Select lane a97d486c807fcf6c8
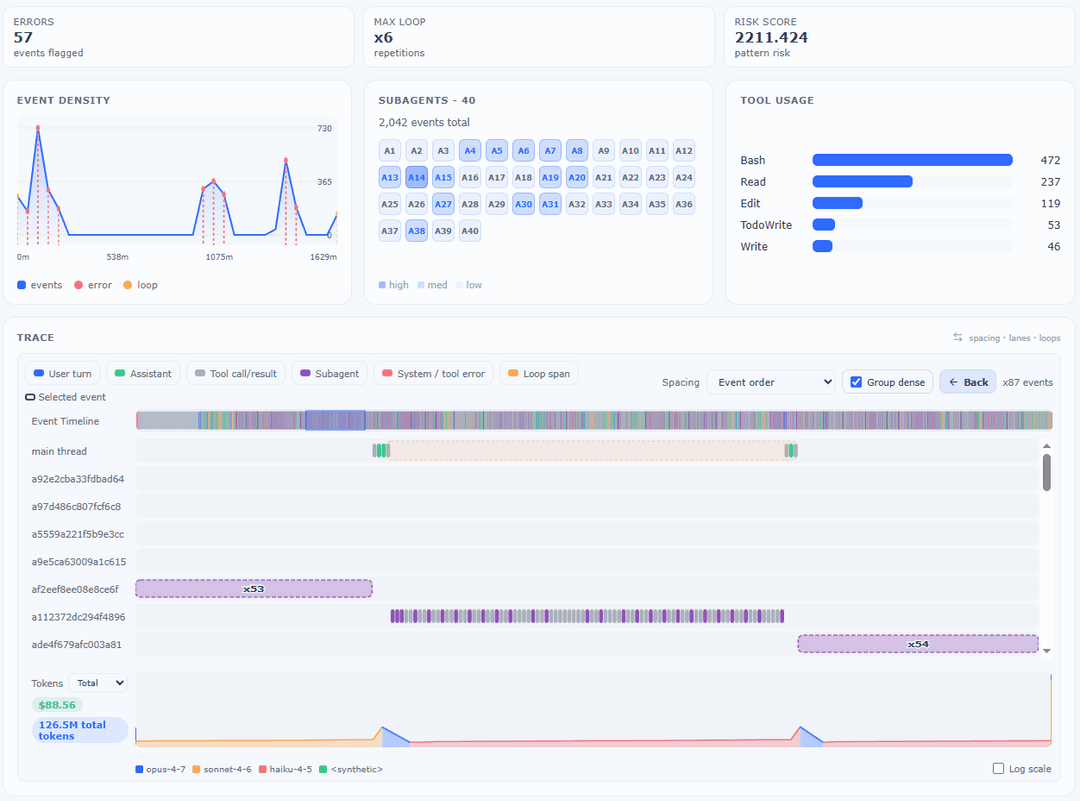The height and width of the screenshot is (801, 1080). point(76,506)
